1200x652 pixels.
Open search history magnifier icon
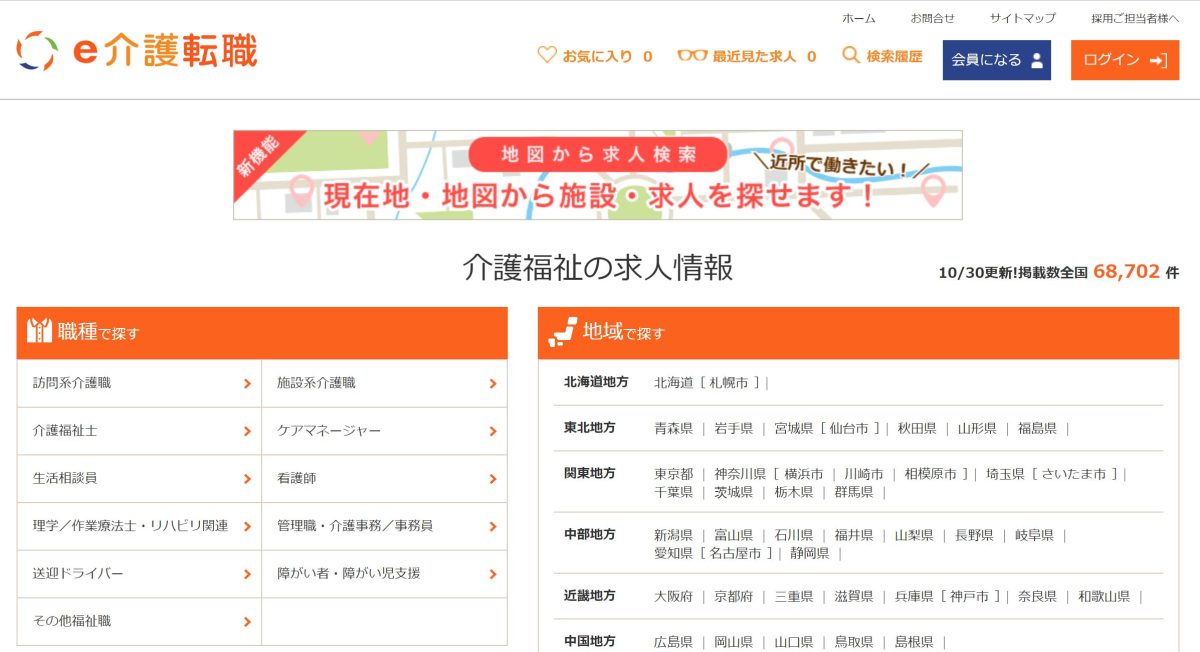pos(851,55)
